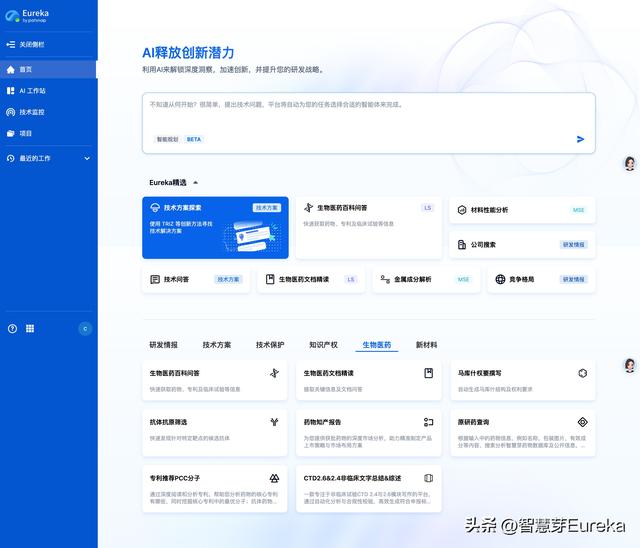Click the 智能规划 tag

167,139
